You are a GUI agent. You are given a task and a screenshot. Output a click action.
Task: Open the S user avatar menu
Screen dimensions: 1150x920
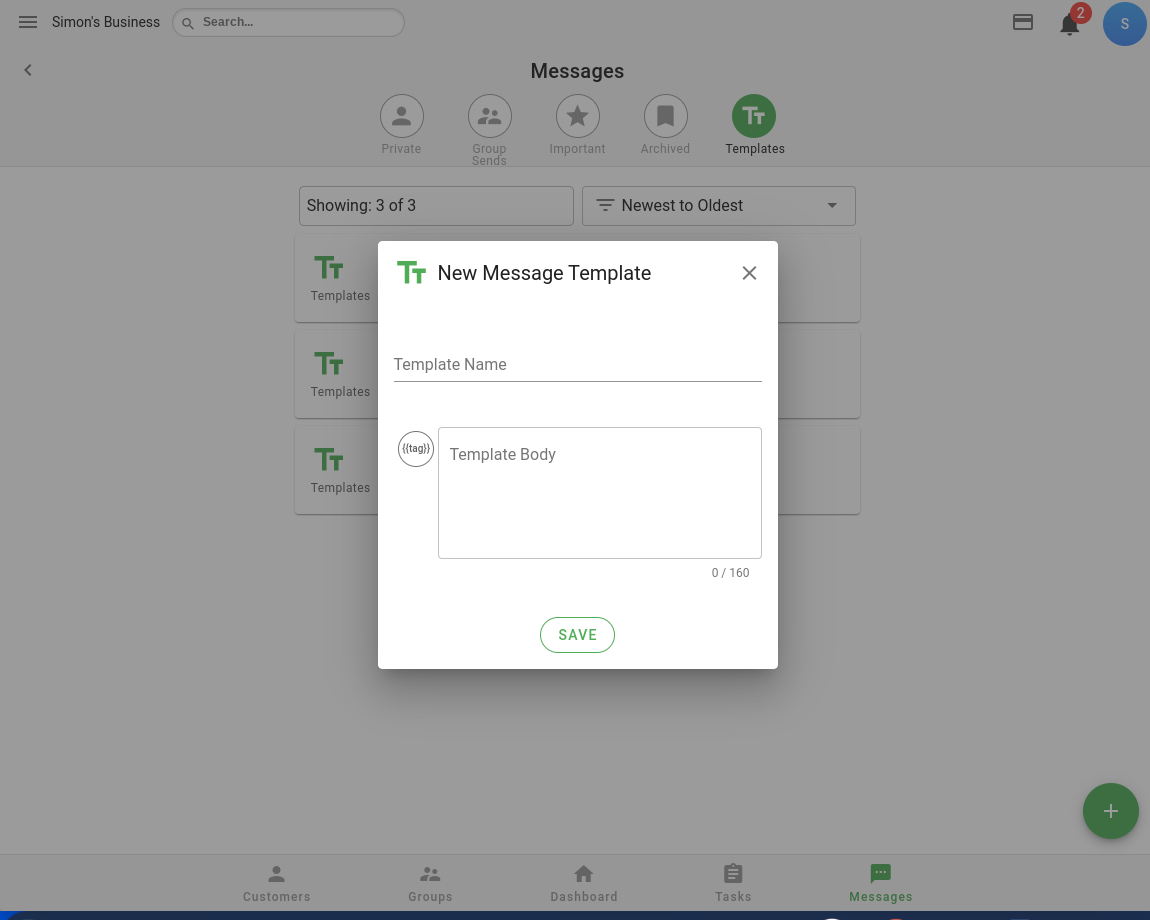(x=1124, y=23)
